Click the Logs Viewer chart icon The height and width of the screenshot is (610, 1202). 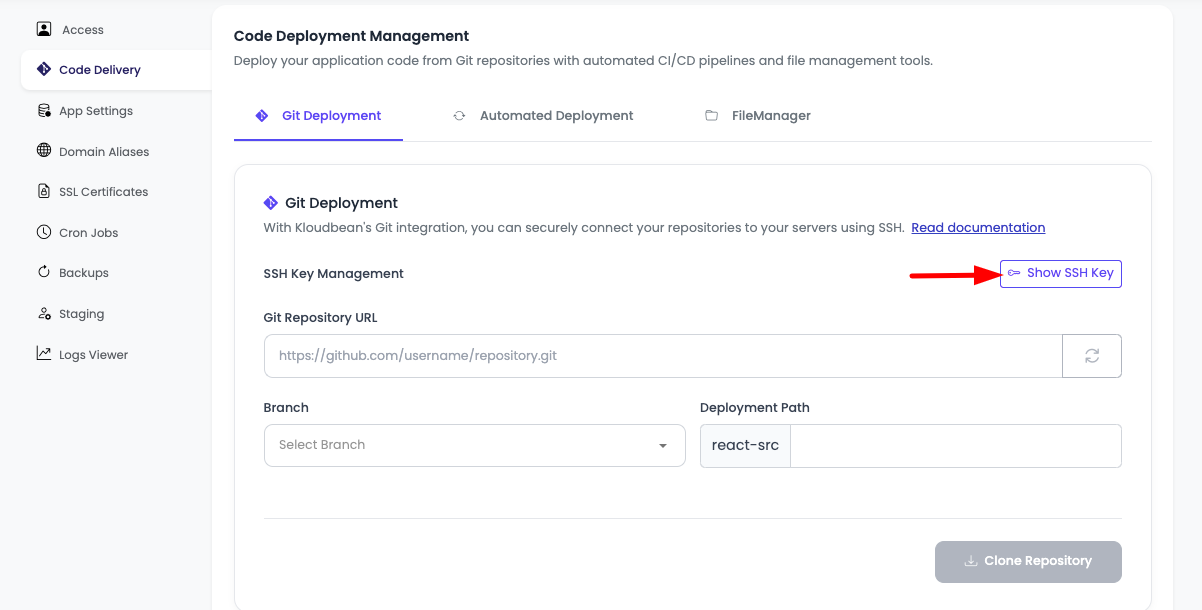pyautogui.click(x=44, y=354)
